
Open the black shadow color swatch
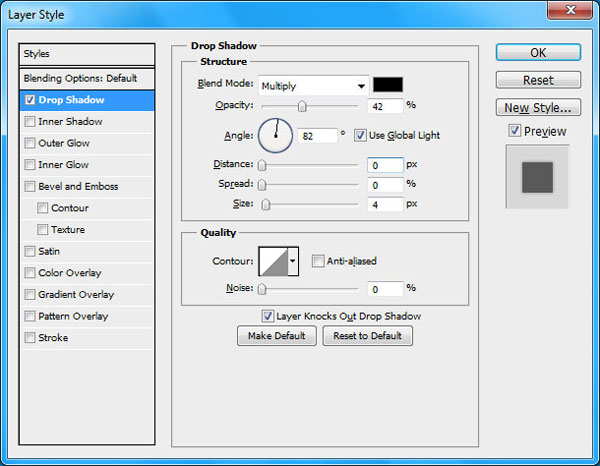coord(388,85)
